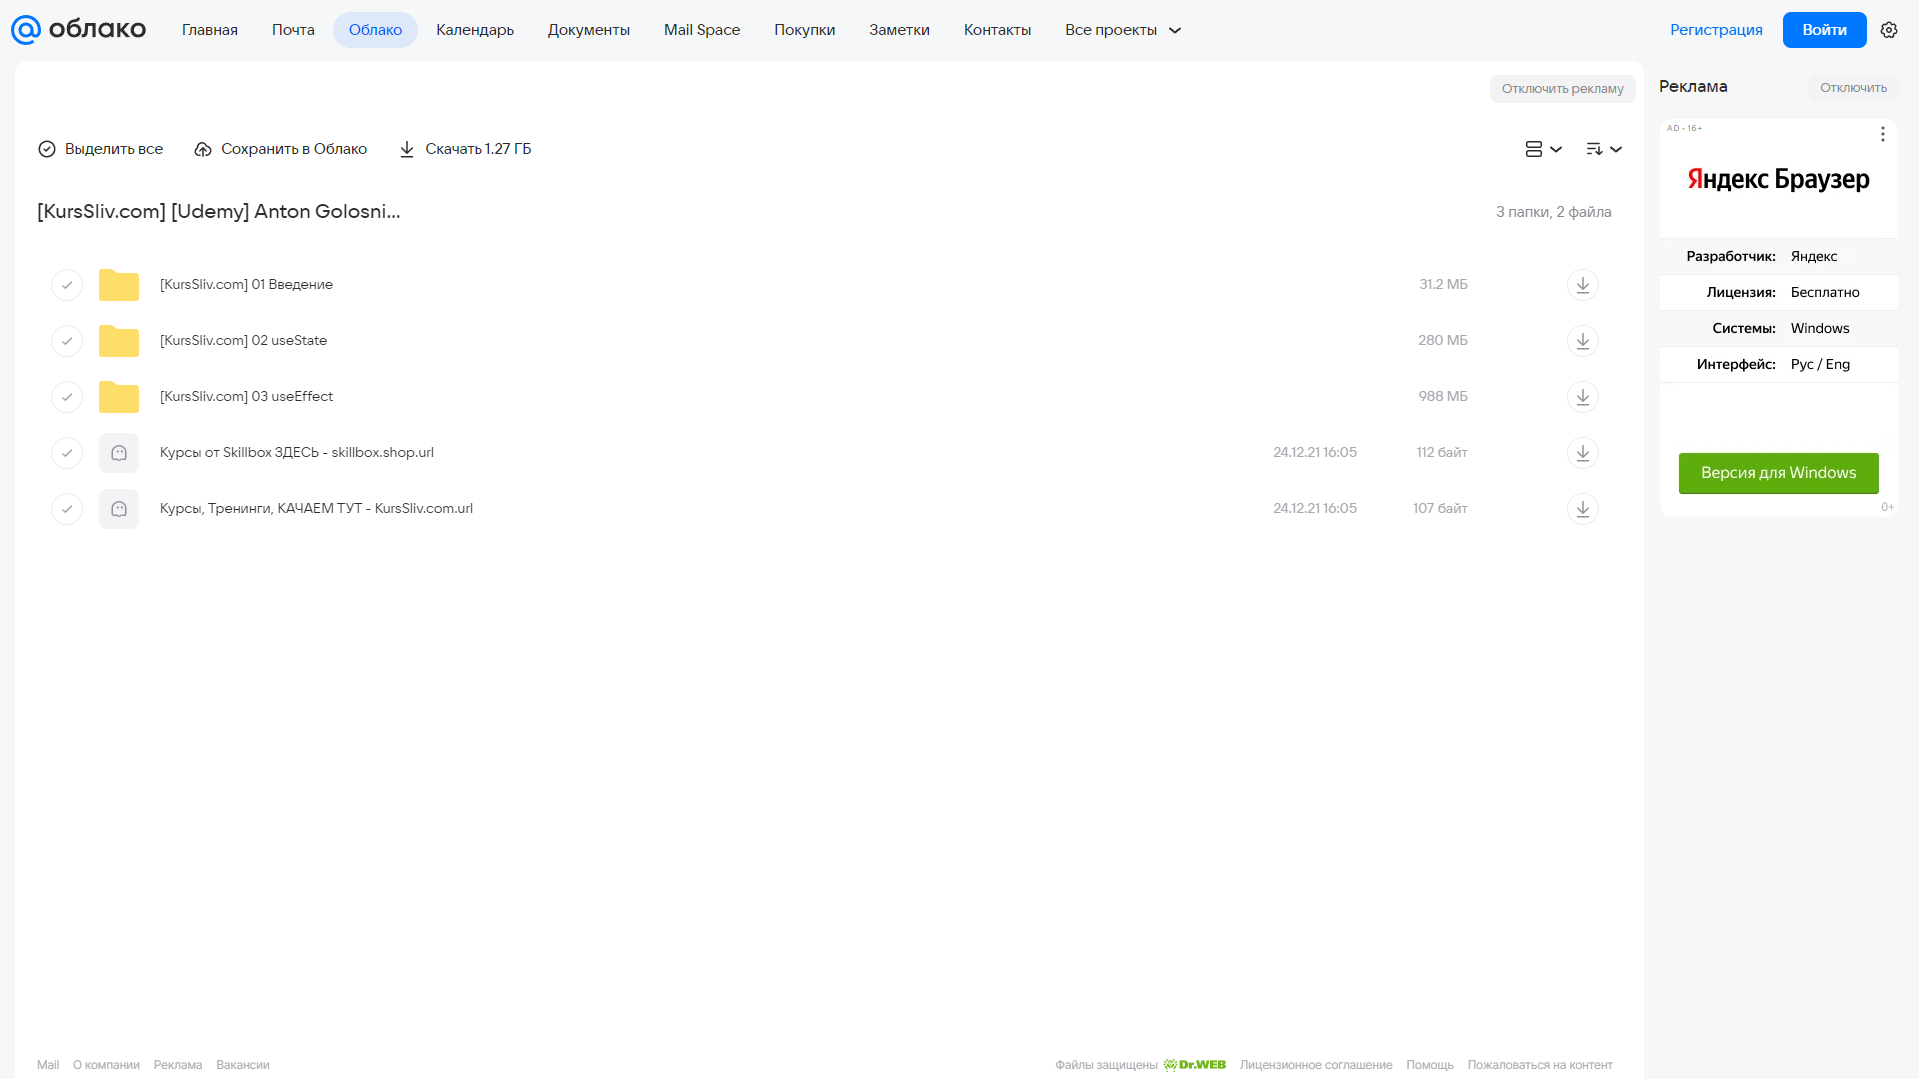Expand the view mode dropdown
Viewport: 1919px width, 1079px height.
click(x=1543, y=149)
